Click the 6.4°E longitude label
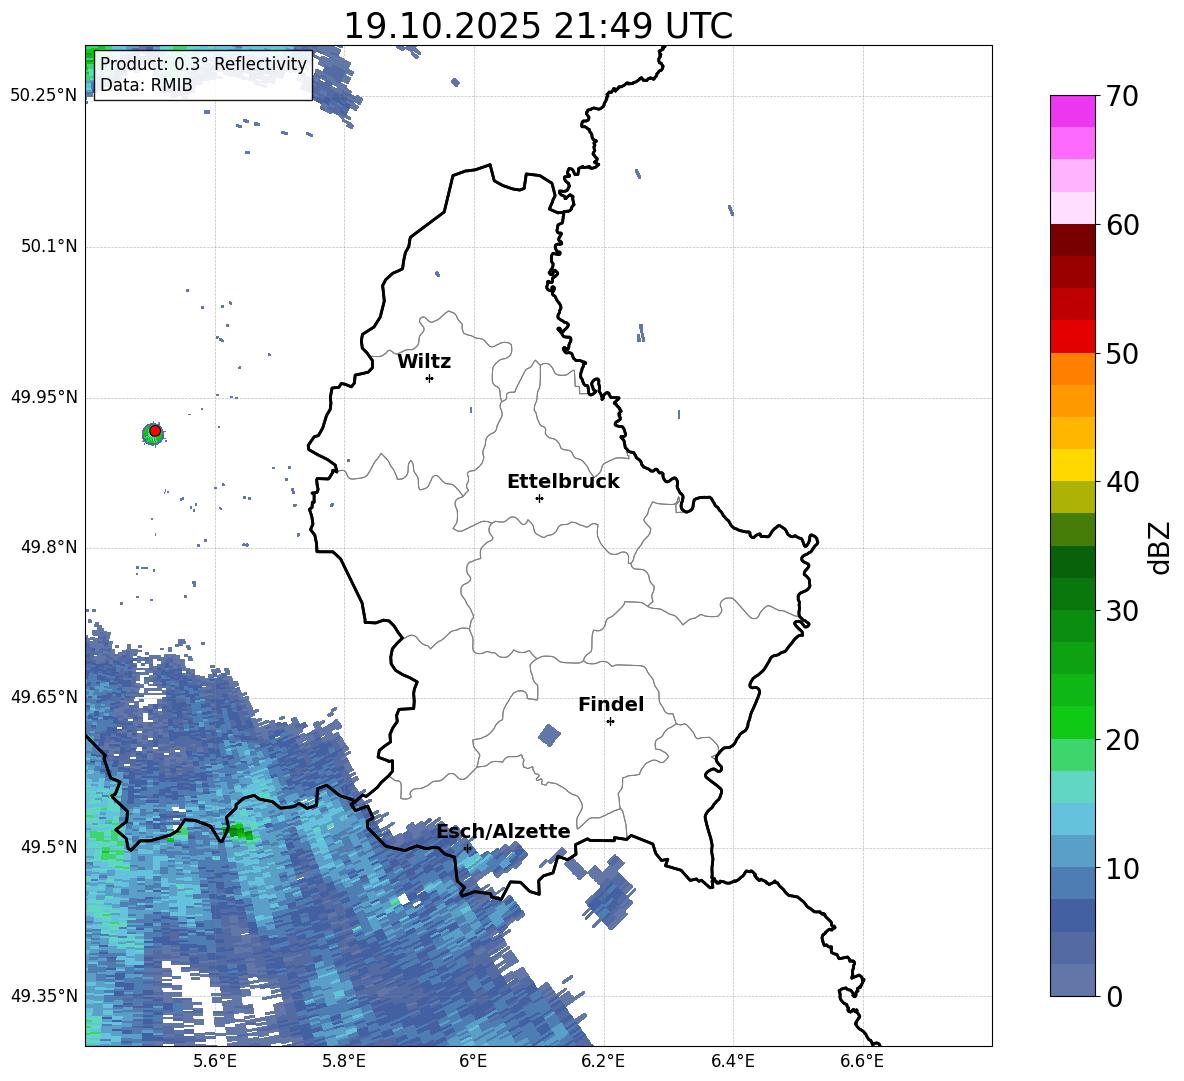The height and width of the screenshot is (1081, 1184). (x=732, y=1061)
